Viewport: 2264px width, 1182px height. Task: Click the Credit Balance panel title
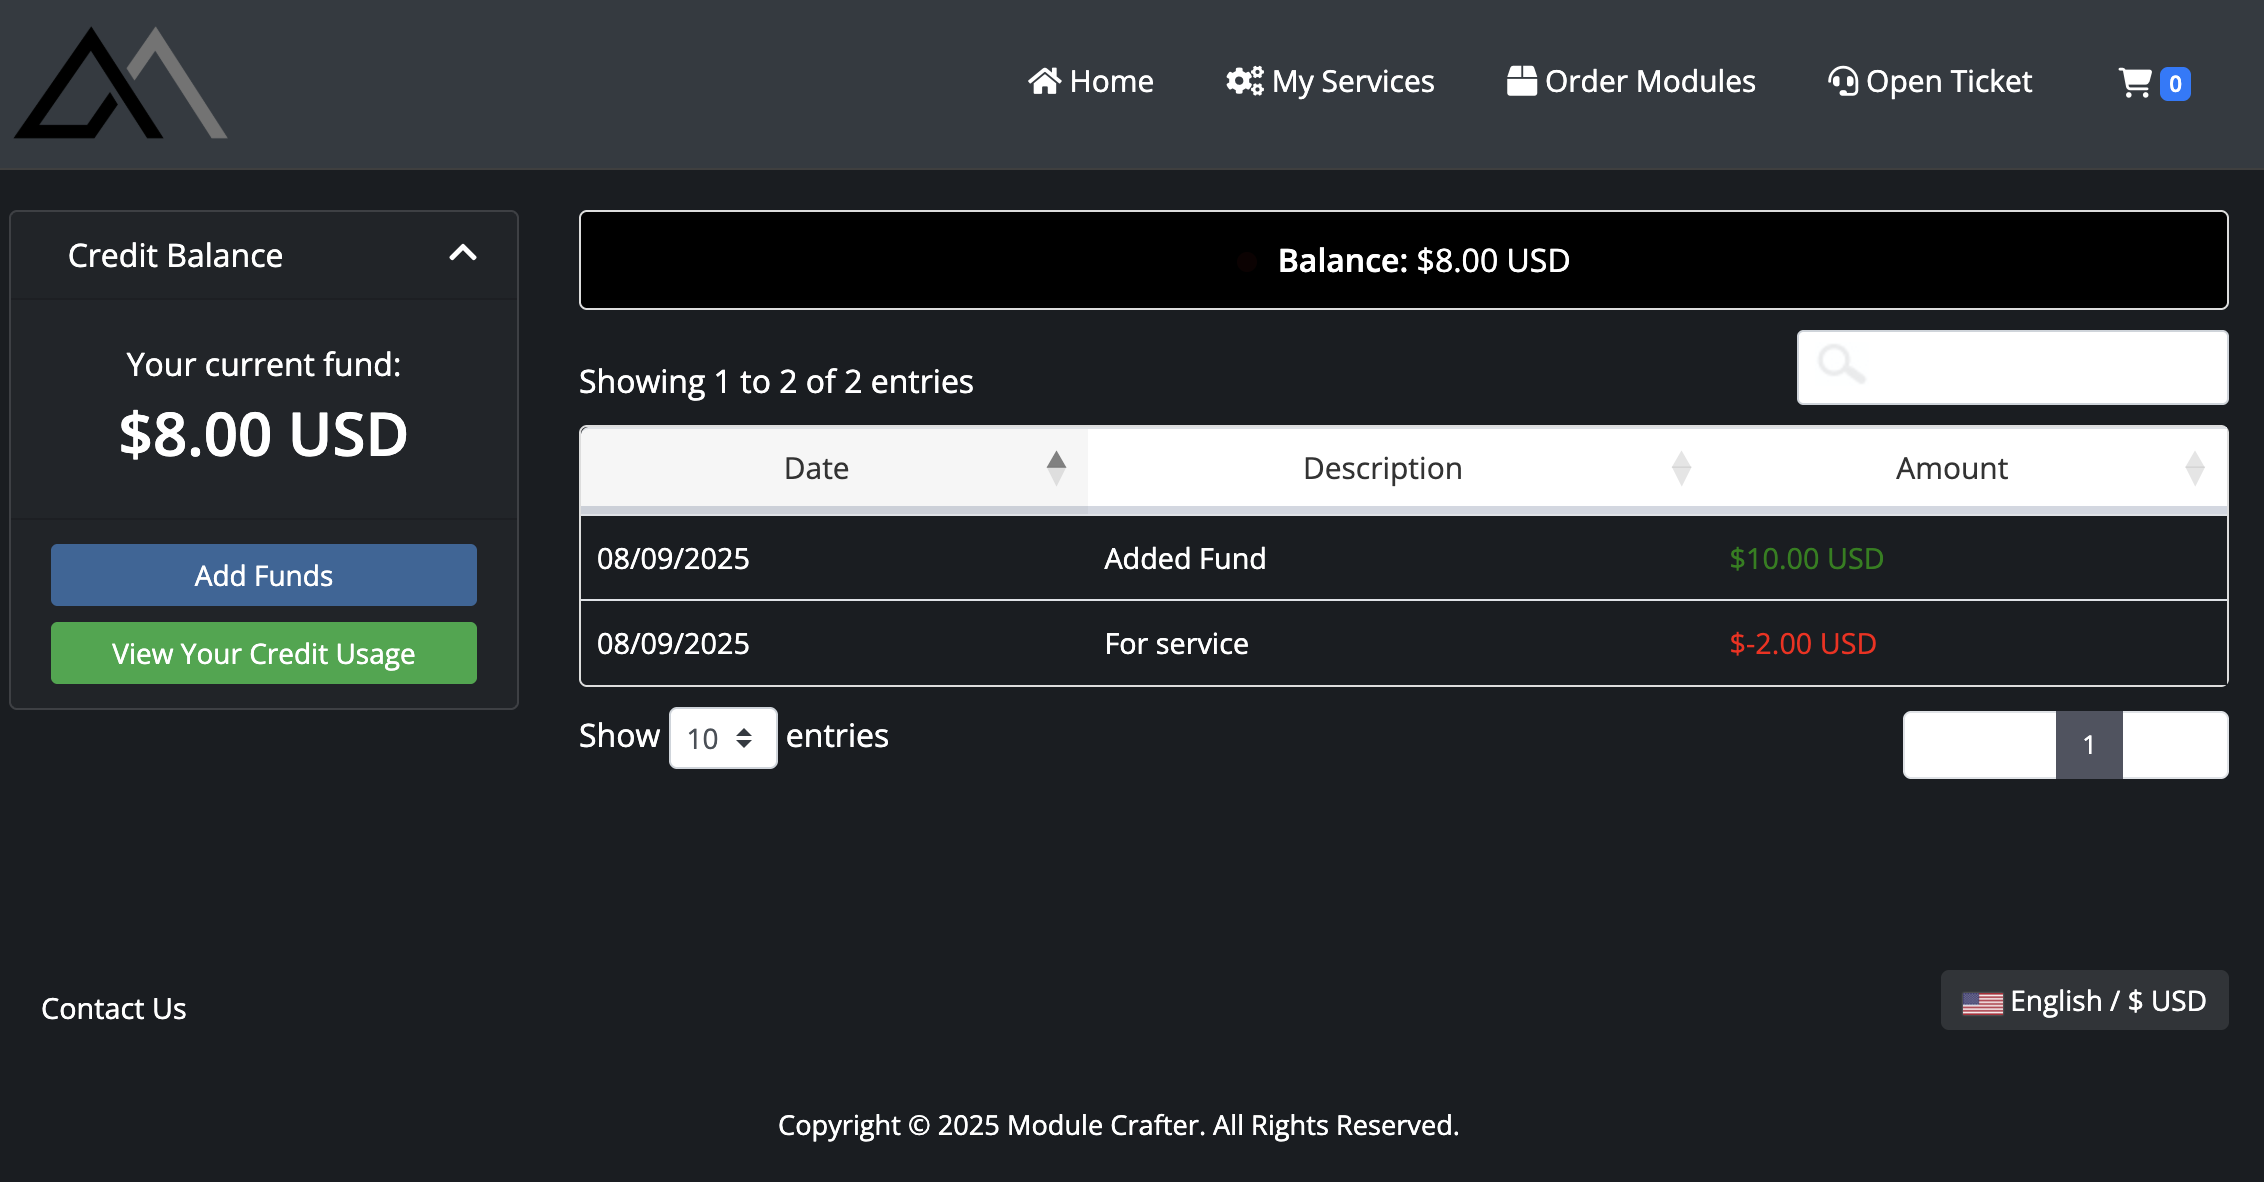click(175, 255)
